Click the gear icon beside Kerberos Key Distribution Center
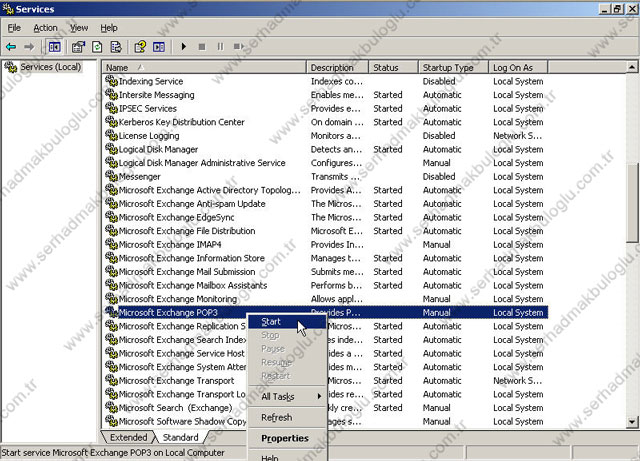The width and height of the screenshot is (640, 461). click(111, 122)
